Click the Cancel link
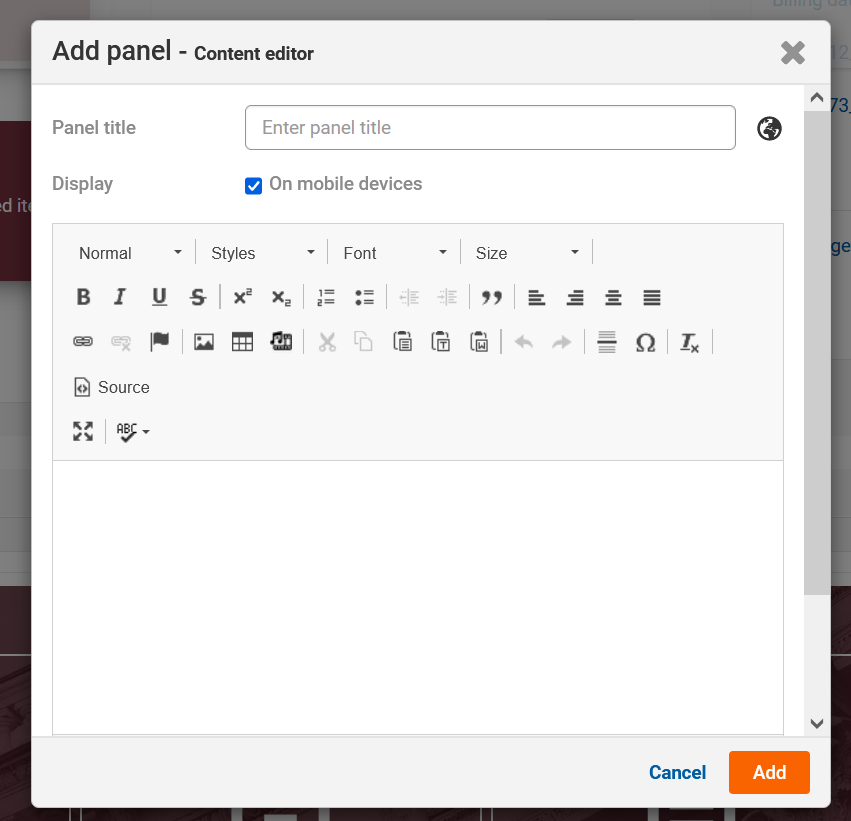The image size is (851, 821). pos(677,772)
